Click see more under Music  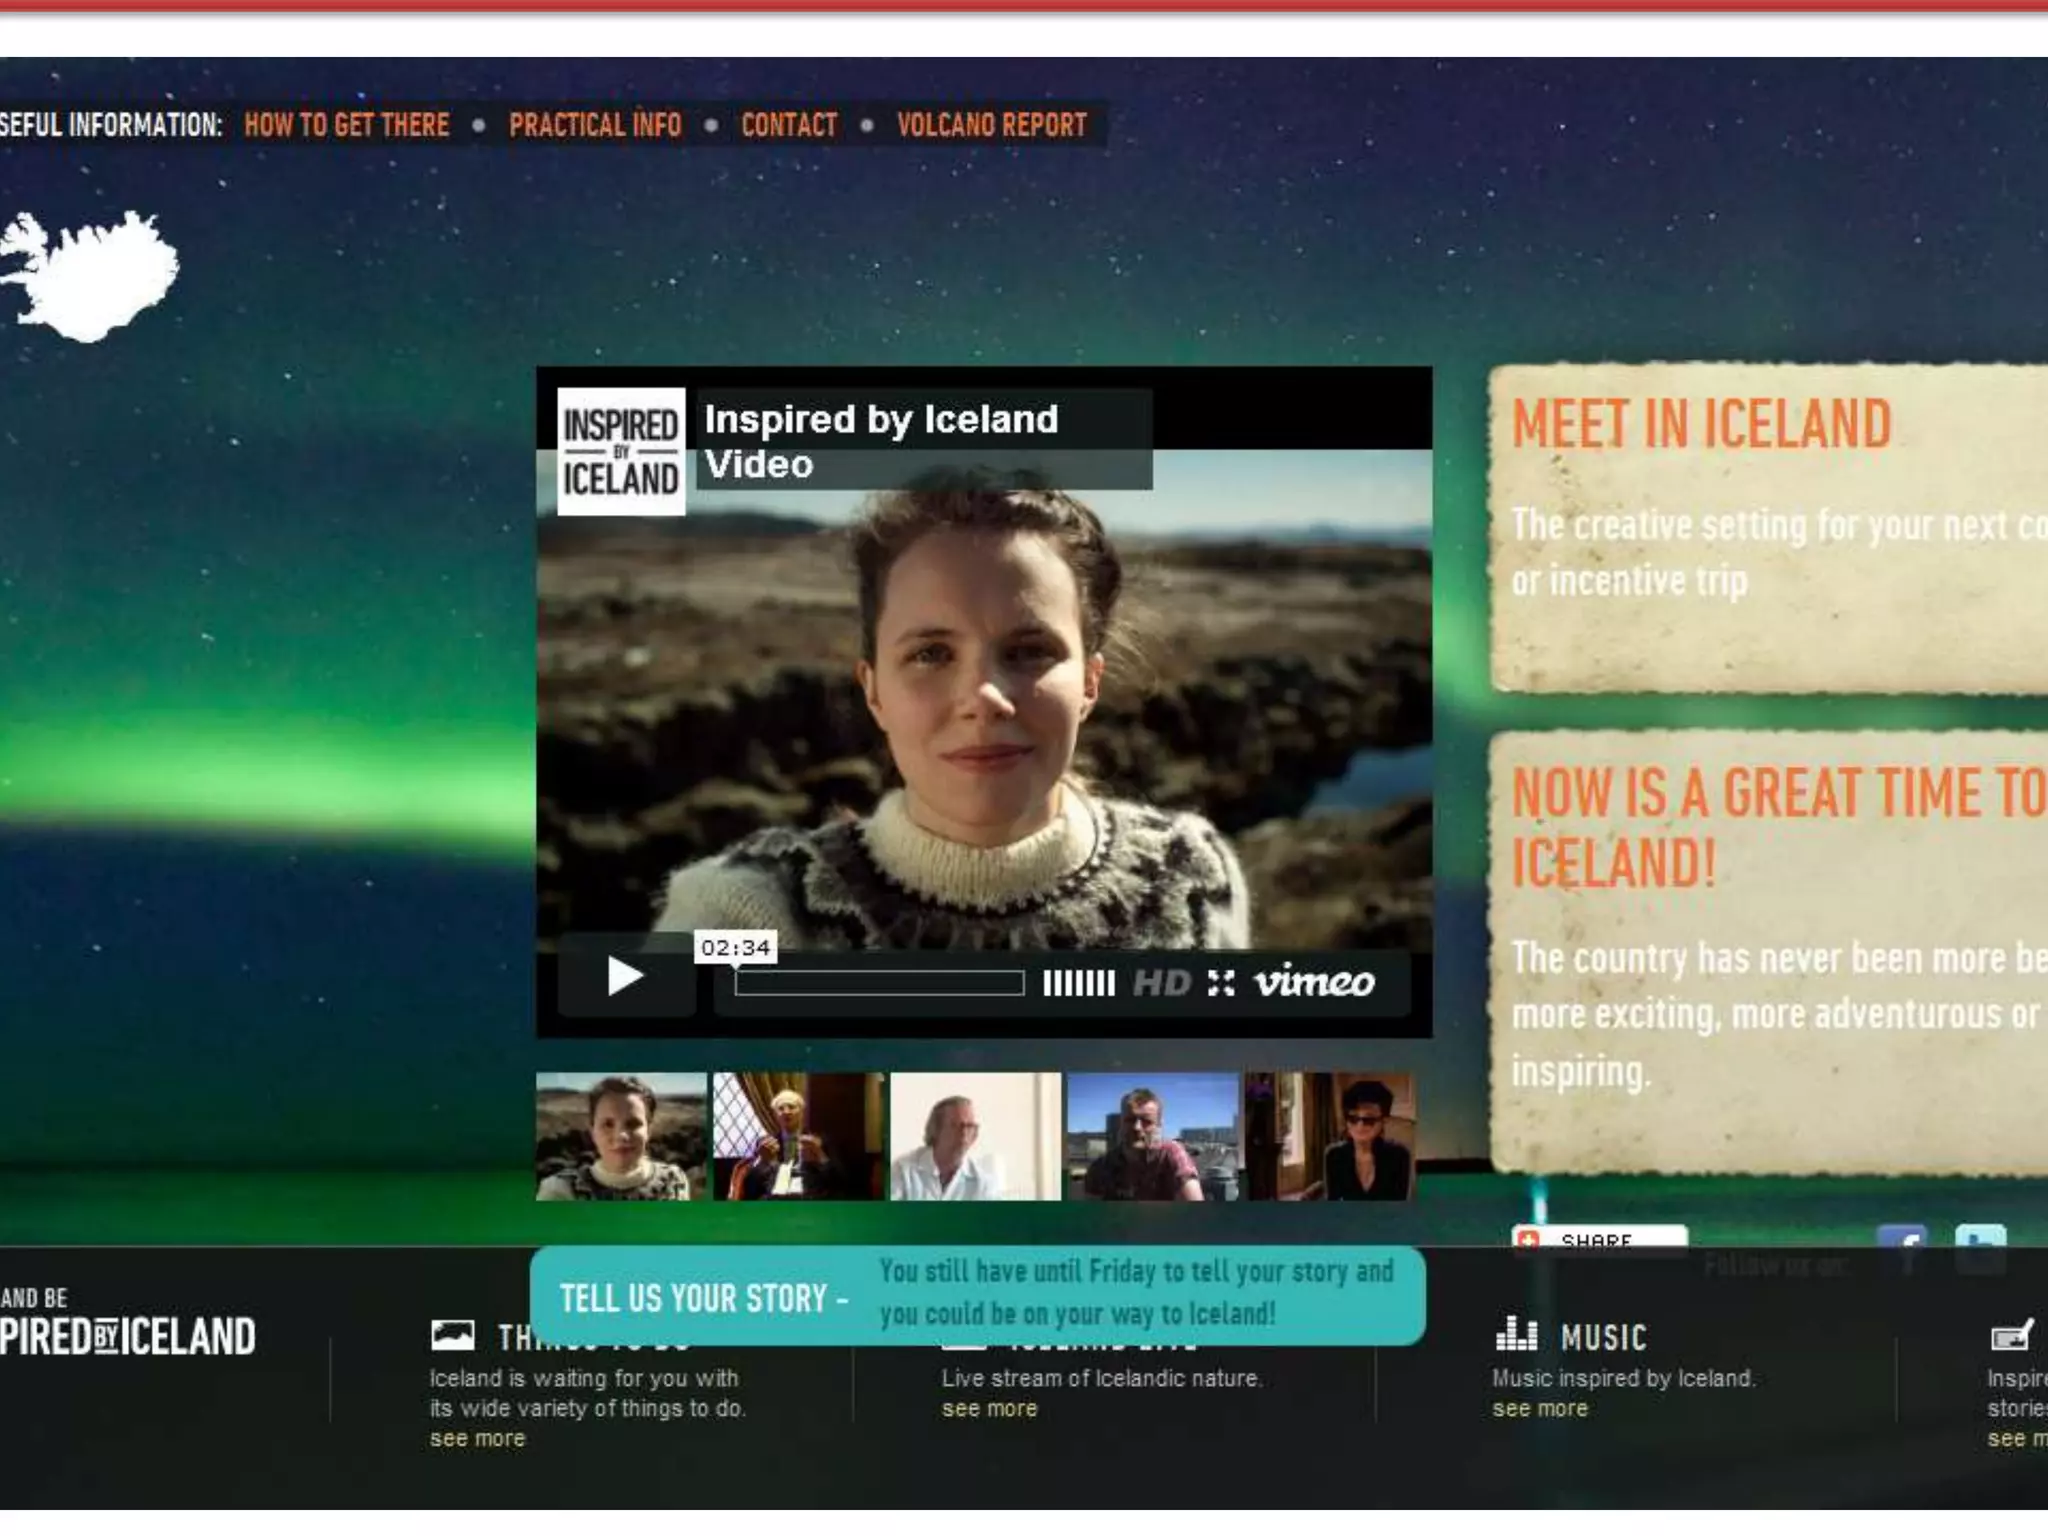point(1539,1409)
